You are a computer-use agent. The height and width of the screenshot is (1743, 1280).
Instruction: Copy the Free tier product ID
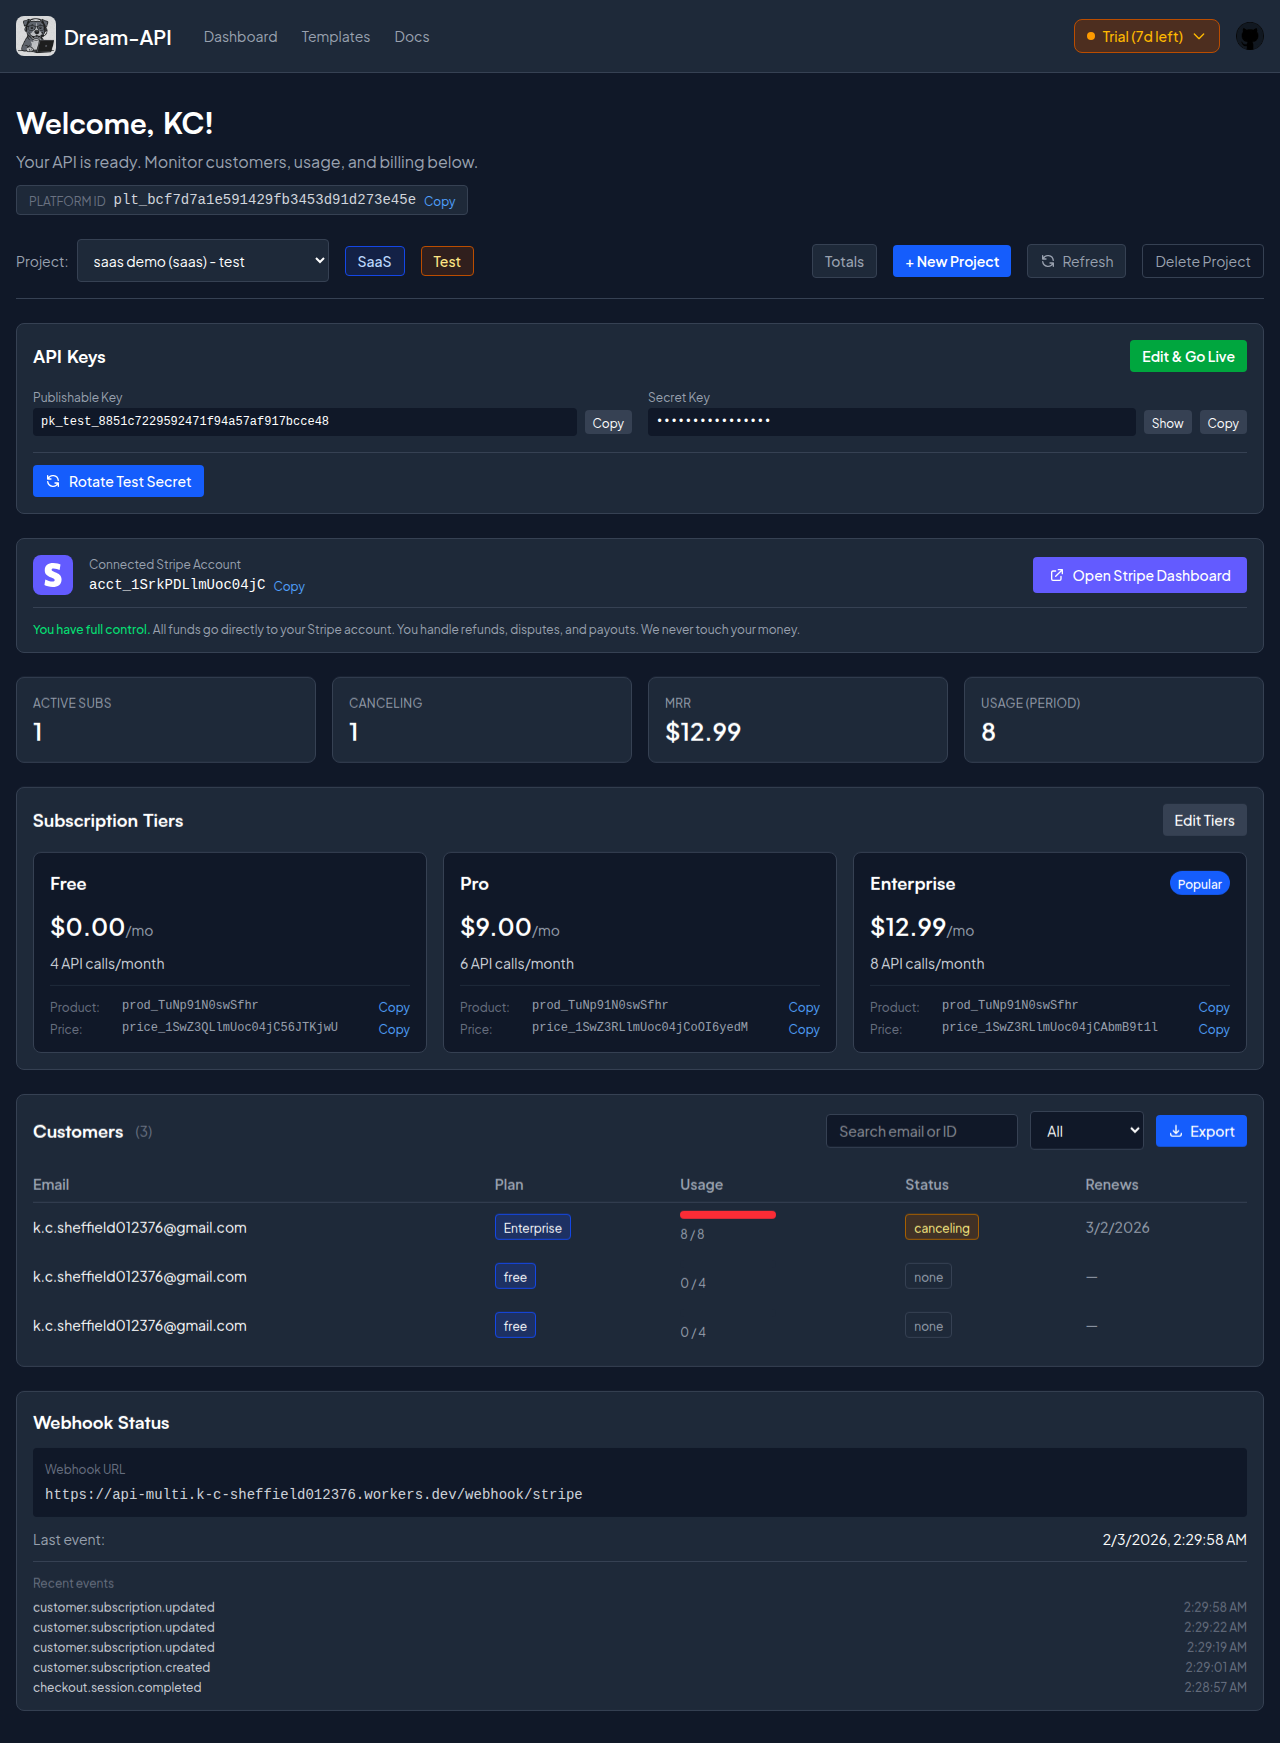pyautogui.click(x=394, y=1007)
